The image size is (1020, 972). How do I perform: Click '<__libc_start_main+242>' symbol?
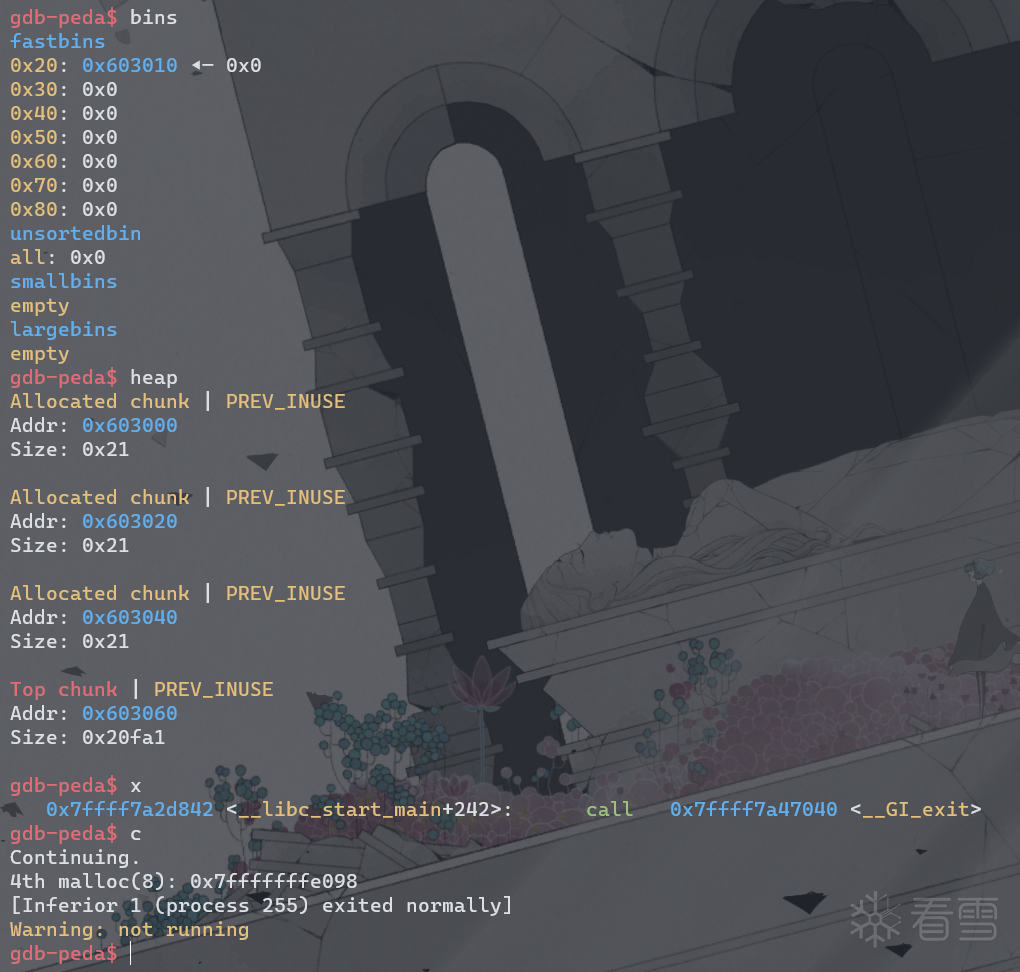(x=363, y=809)
